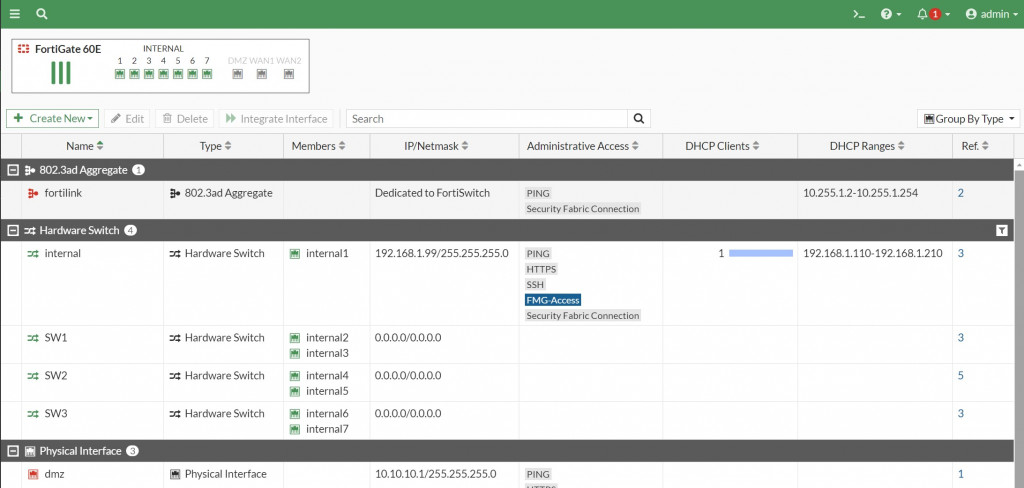Collapse the Physical Interface group

click(12, 451)
